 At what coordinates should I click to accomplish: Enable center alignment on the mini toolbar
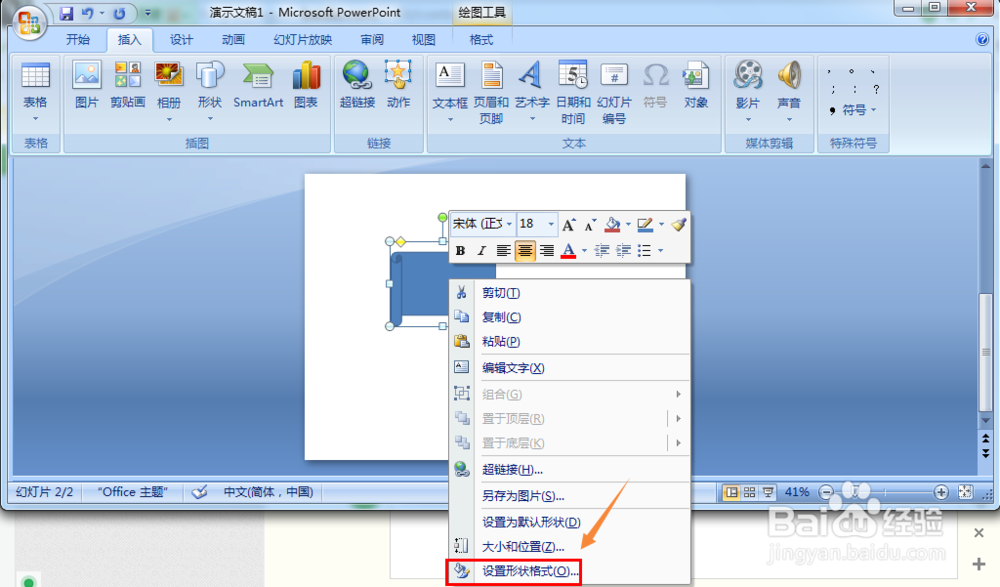coord(525,250)
